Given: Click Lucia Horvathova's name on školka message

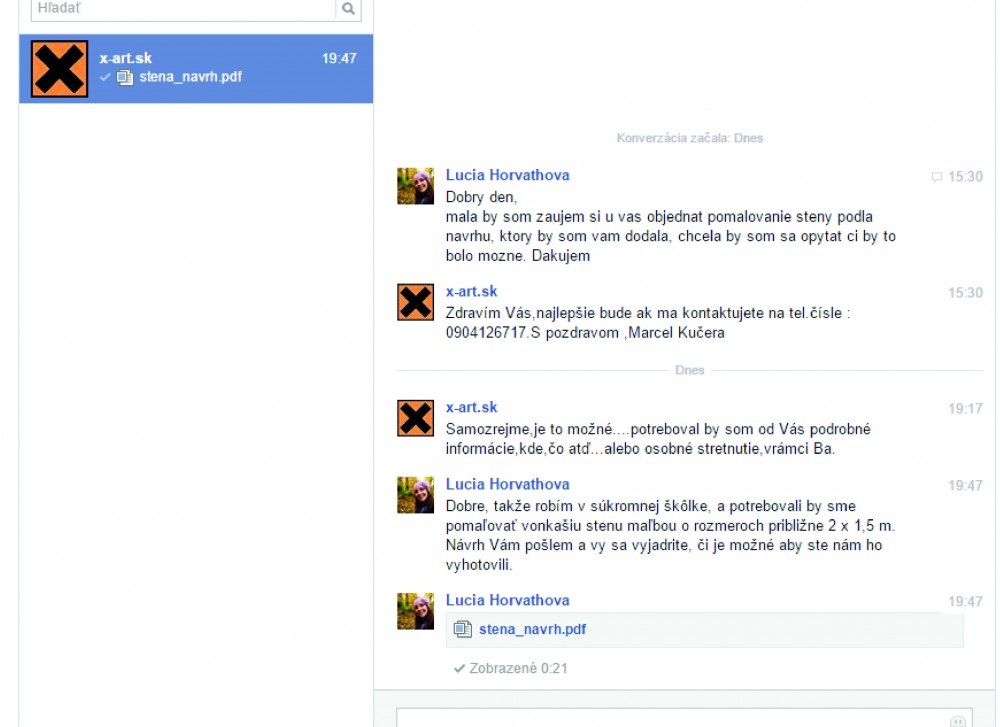Looking at the screenshot, I should pos(507,484).
